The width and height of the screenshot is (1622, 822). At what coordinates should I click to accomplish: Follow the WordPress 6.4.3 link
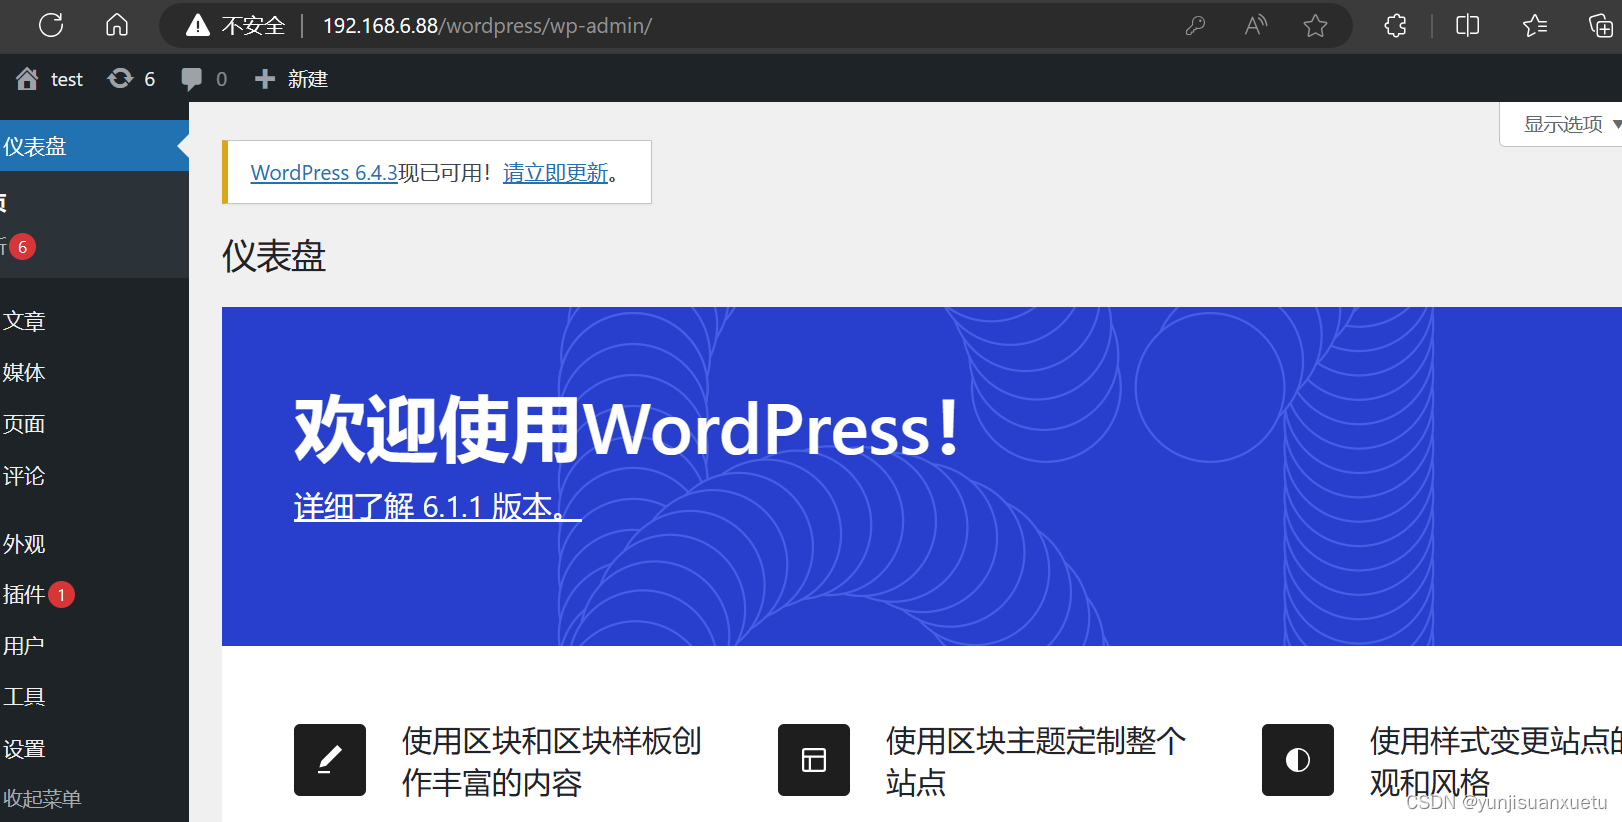coord(324,173)
